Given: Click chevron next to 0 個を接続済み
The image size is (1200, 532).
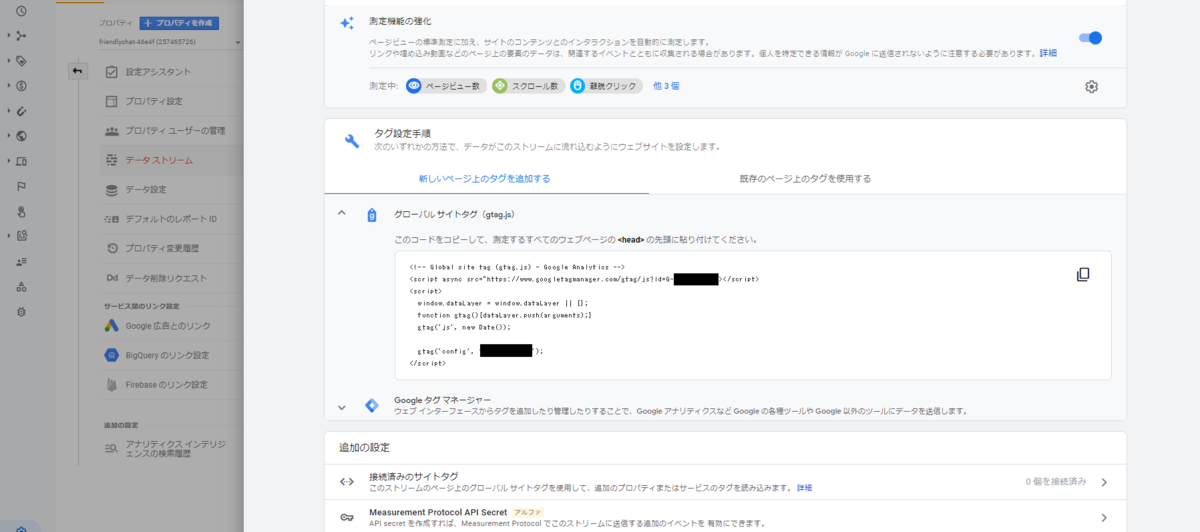Looking at the screenshot, I should pyautogui.click(x=1104, y=482).
